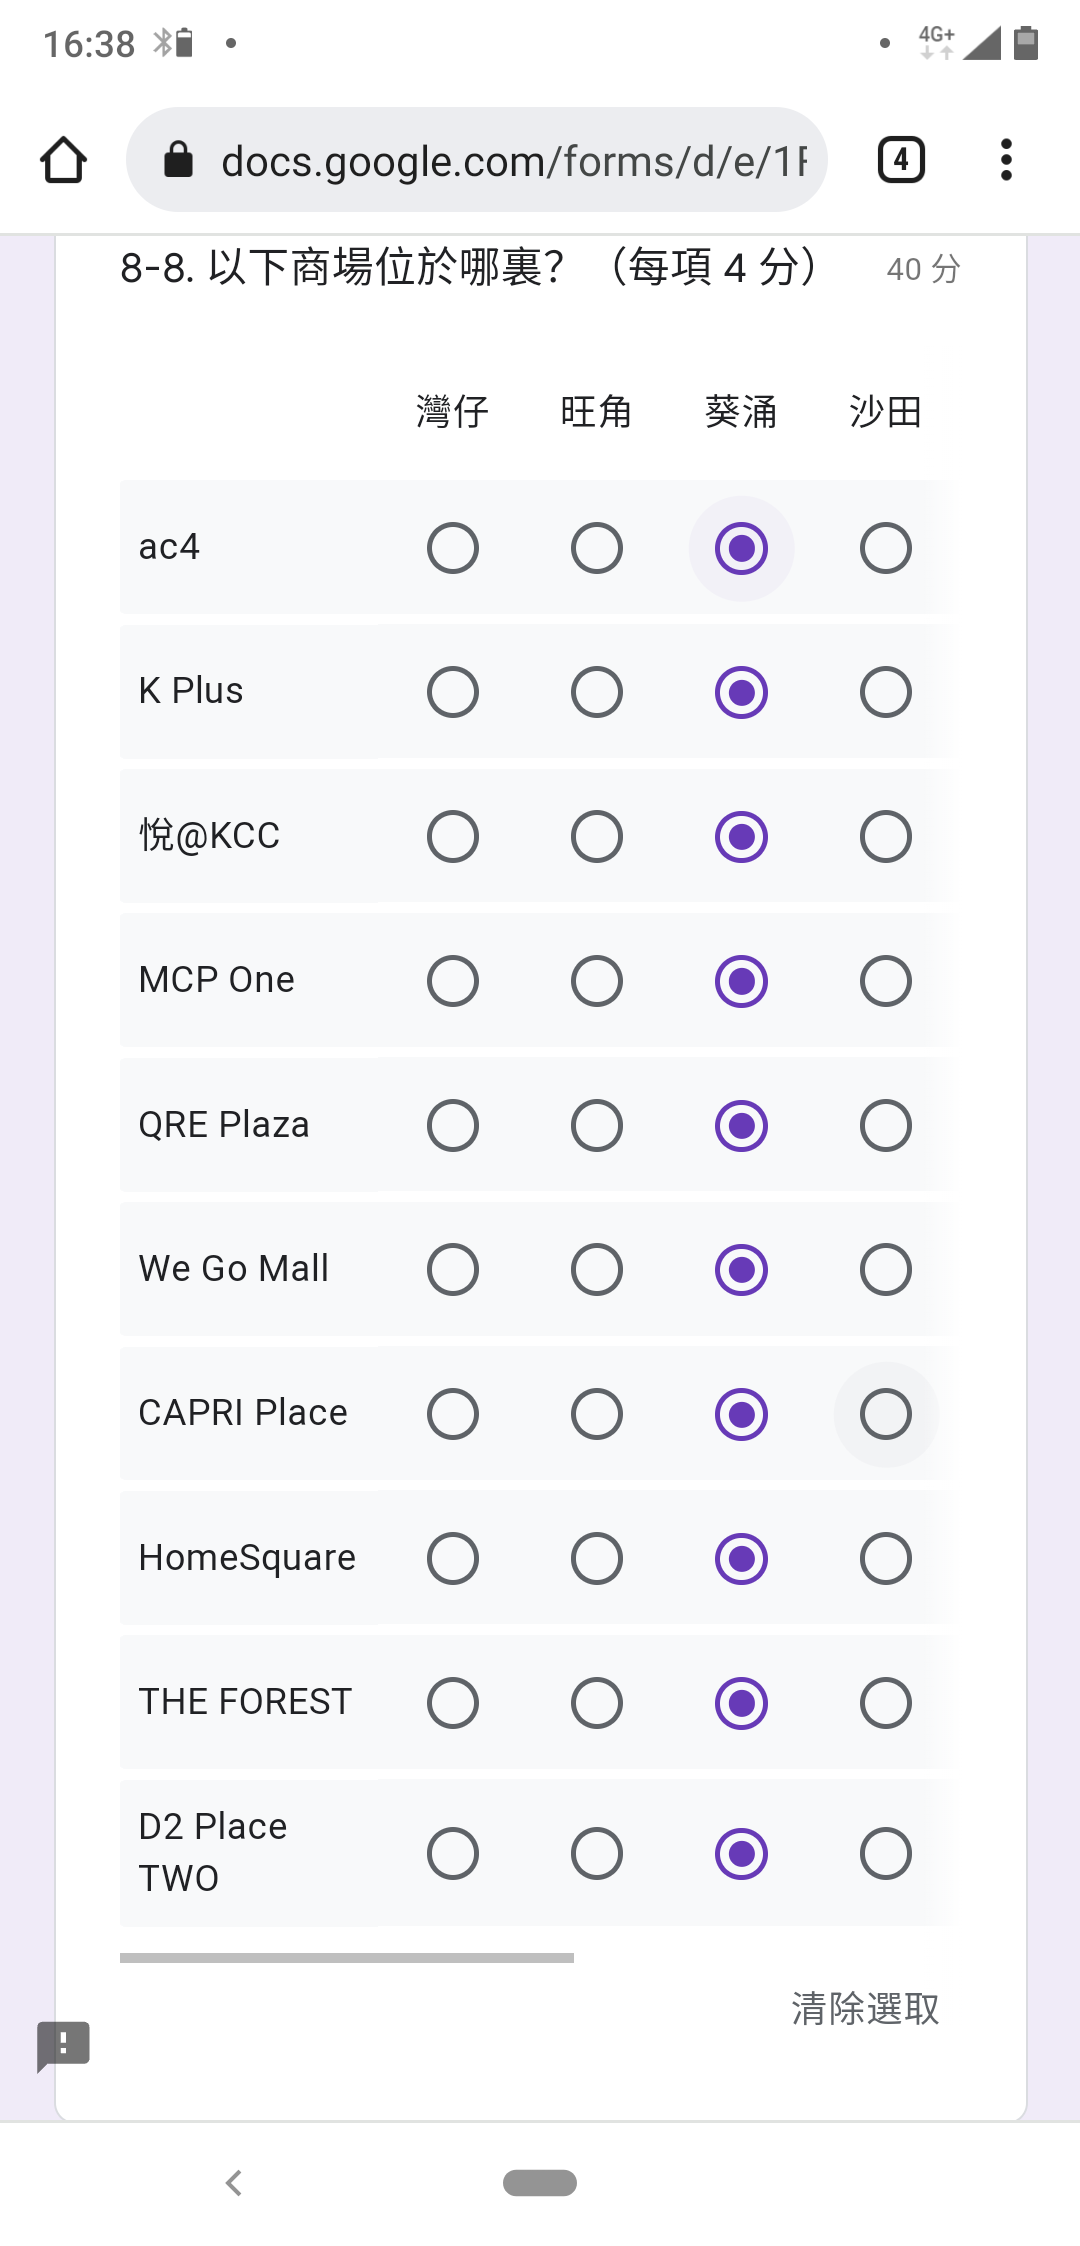The width and height of the screenshot is (1080, 2246).
Task: Choose 沙田 for MCP One
Action: (886, 981)
